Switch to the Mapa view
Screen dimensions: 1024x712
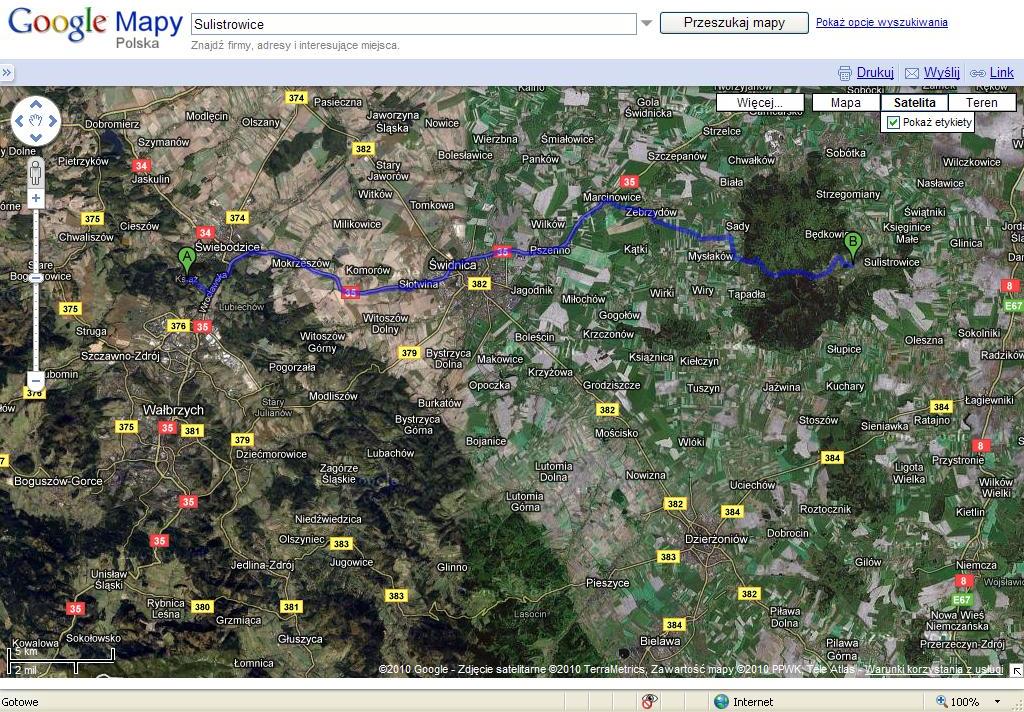pos(845,102)
